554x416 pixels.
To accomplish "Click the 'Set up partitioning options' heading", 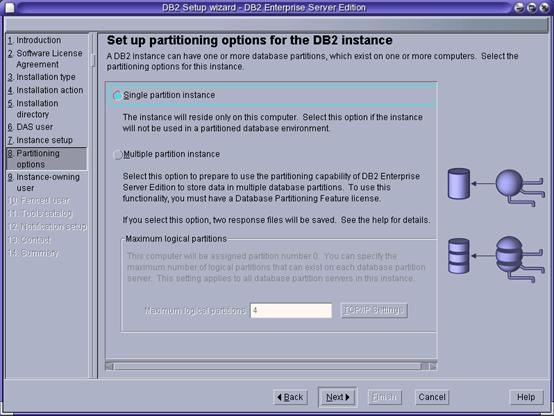I will click(249, 40).
